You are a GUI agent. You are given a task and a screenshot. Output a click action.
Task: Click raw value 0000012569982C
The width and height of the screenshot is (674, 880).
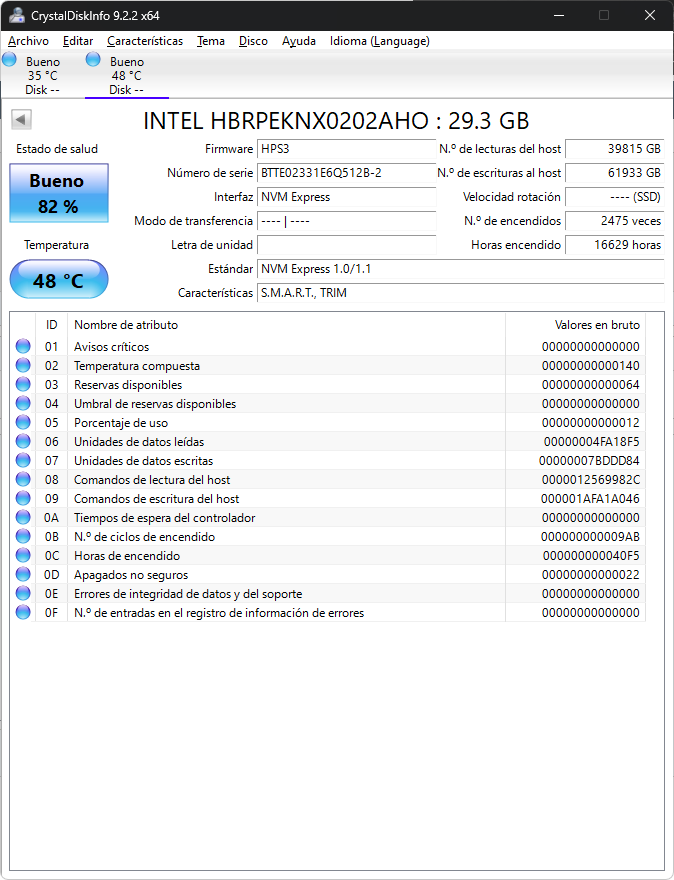pos(590,480)
